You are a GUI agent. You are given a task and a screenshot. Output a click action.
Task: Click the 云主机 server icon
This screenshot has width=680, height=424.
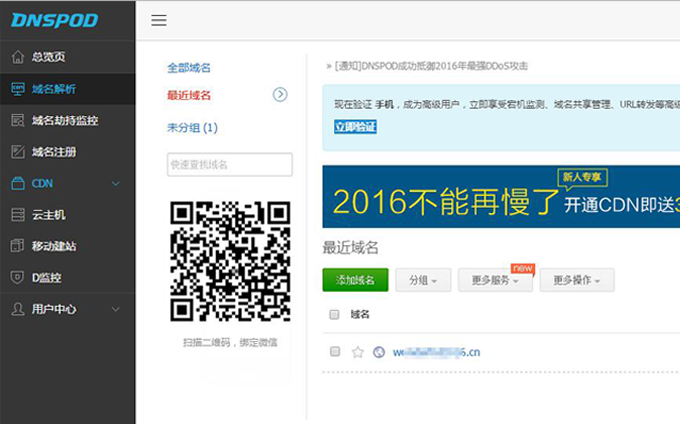[17, 215]
